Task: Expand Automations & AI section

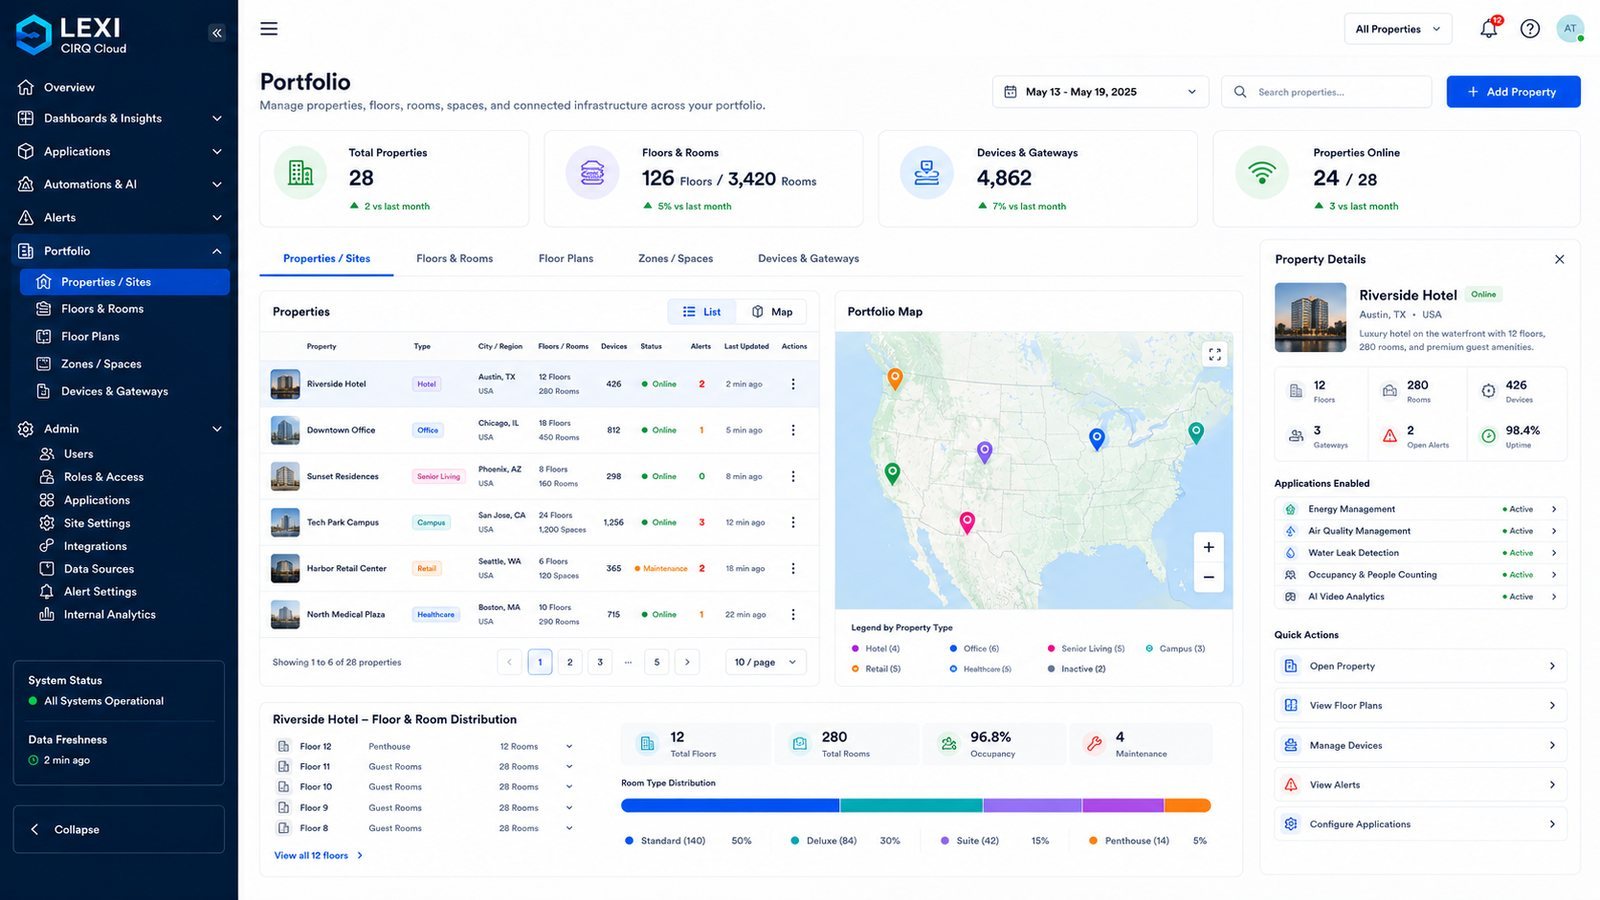Action: pos(120,184)
